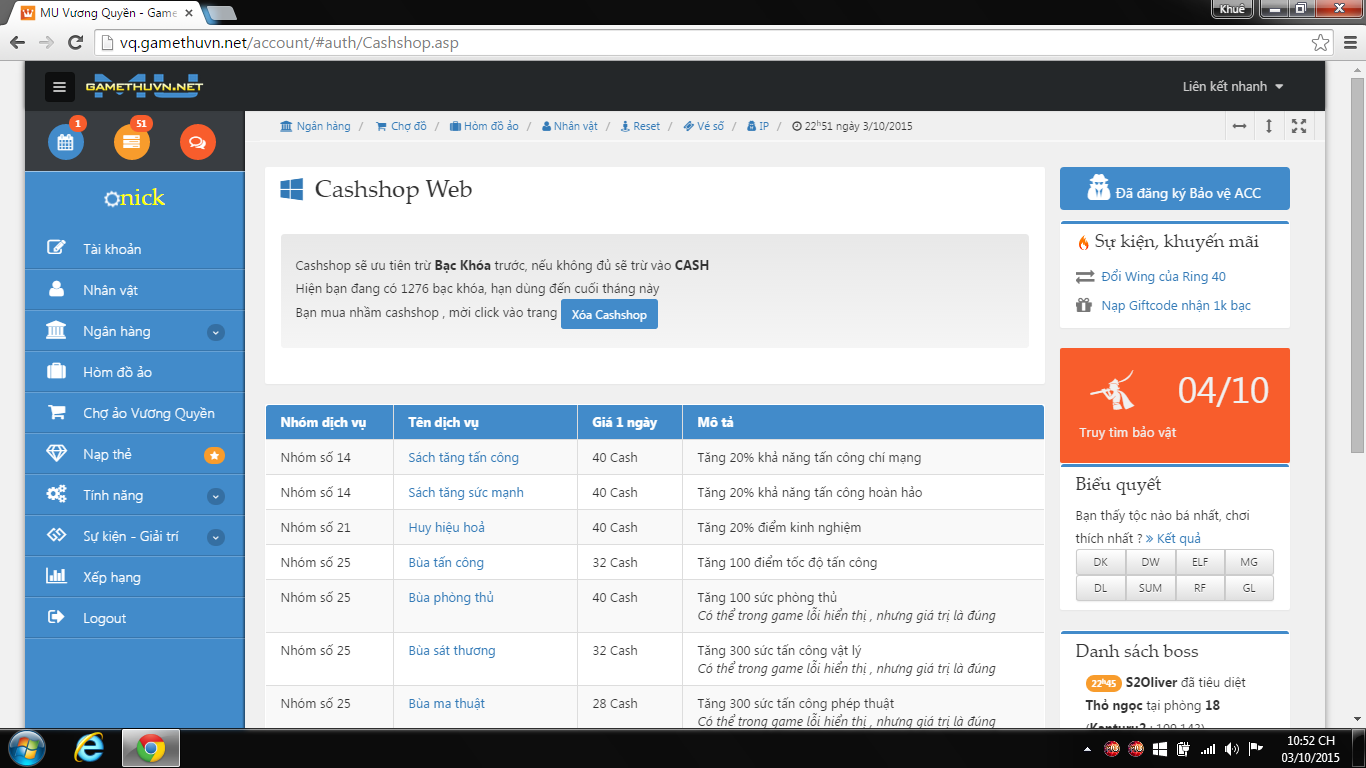Image resolution: width=1366 pixels, height=768 pixels.
Task: Click the Xóa Cashshop button
Action: click(x=609, y=314)
